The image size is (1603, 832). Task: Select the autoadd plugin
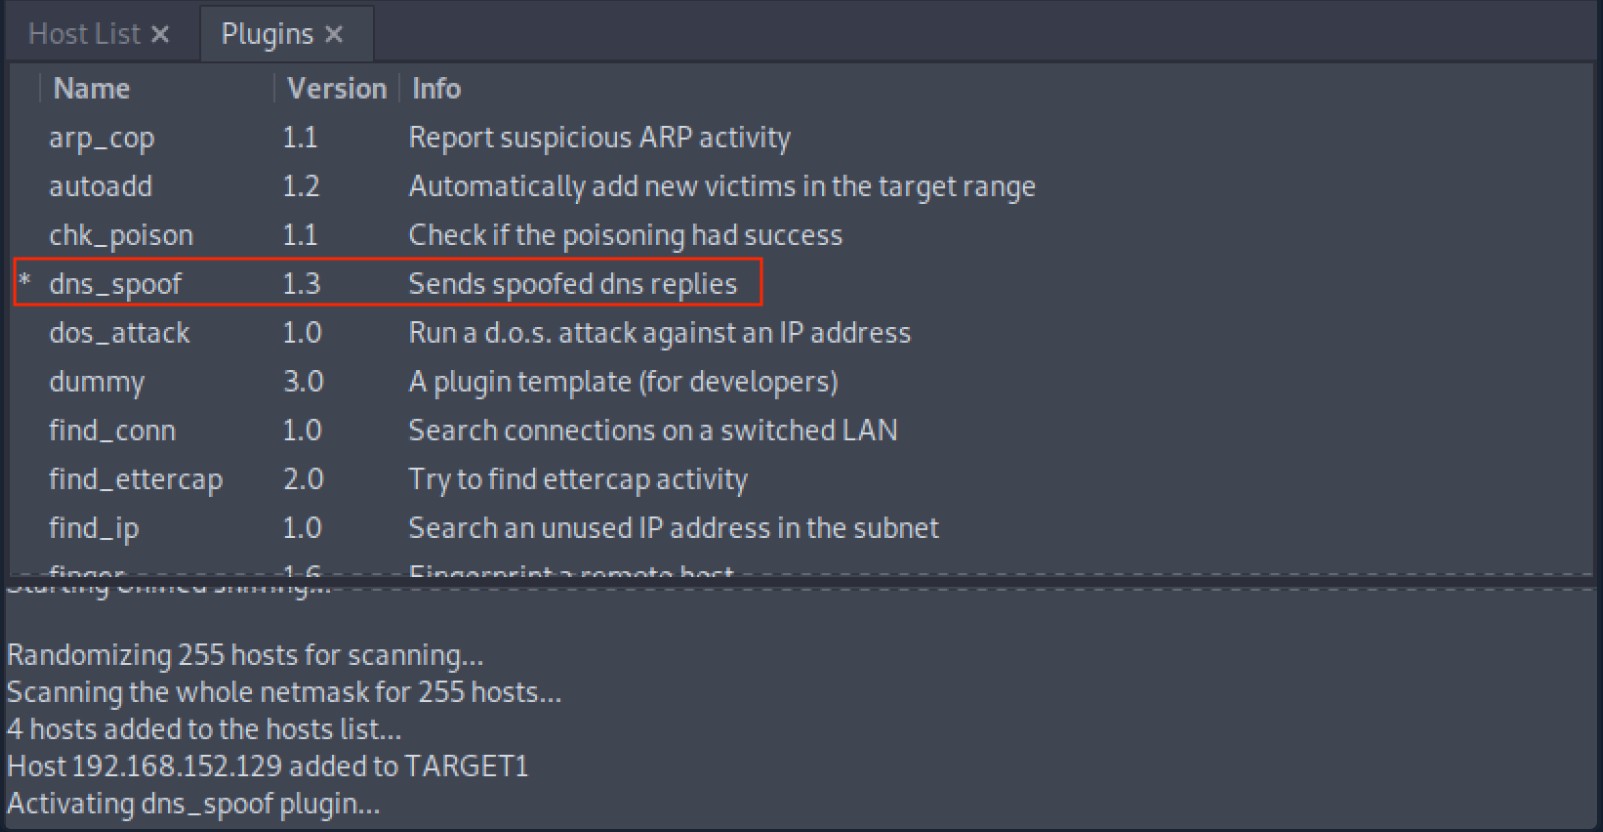click(100, 186)
